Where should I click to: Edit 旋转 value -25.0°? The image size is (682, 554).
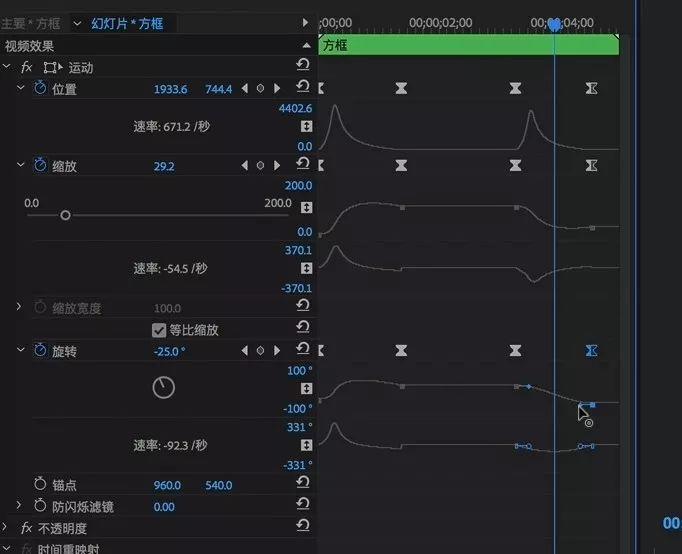tap(169, 352)
